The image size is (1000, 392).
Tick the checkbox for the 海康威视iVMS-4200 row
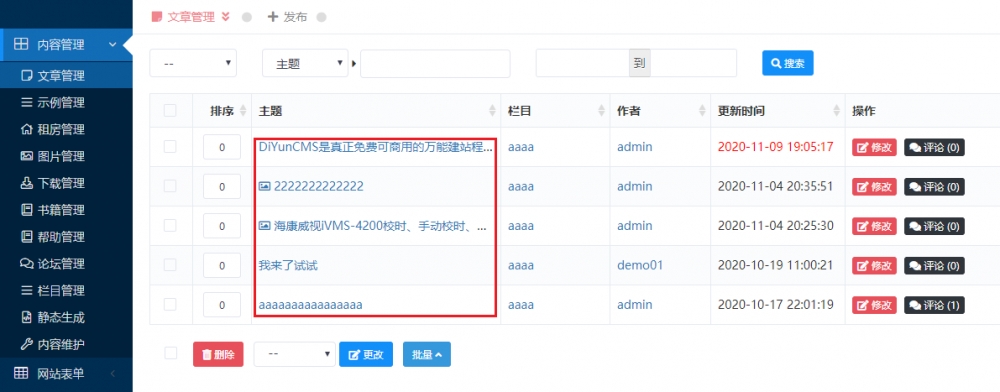coord(170,226)
